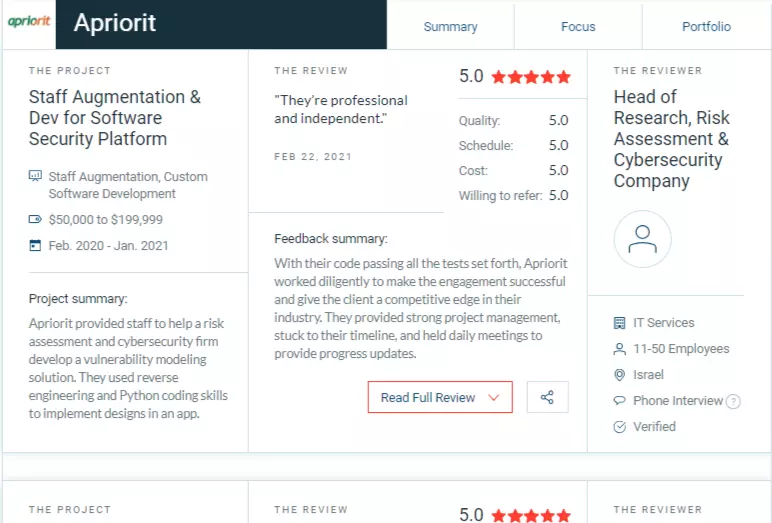Click the Apriorit logo image
Viewport: 772px width, 523px height.
(x=29, y=21)
